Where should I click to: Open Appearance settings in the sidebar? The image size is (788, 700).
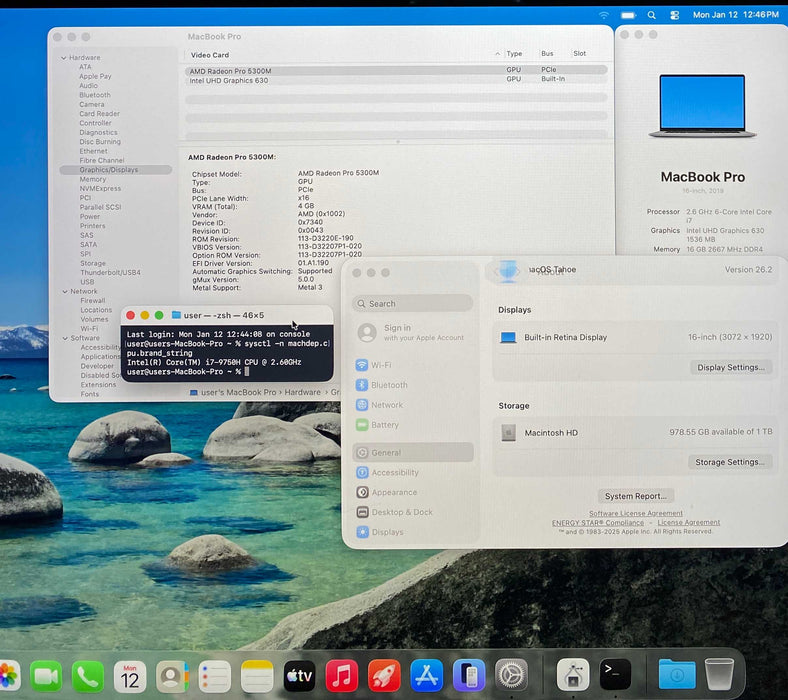pyautogui.click(x=386, y=492)
